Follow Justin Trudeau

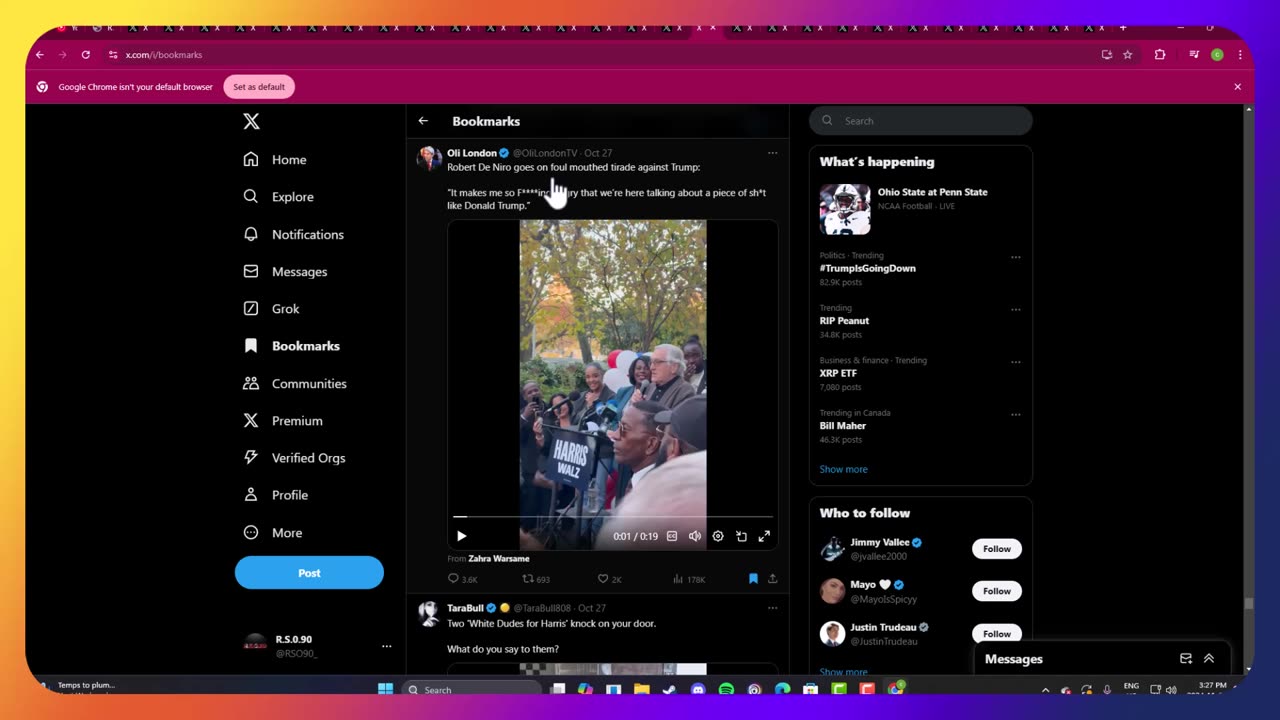click(996, 634)
